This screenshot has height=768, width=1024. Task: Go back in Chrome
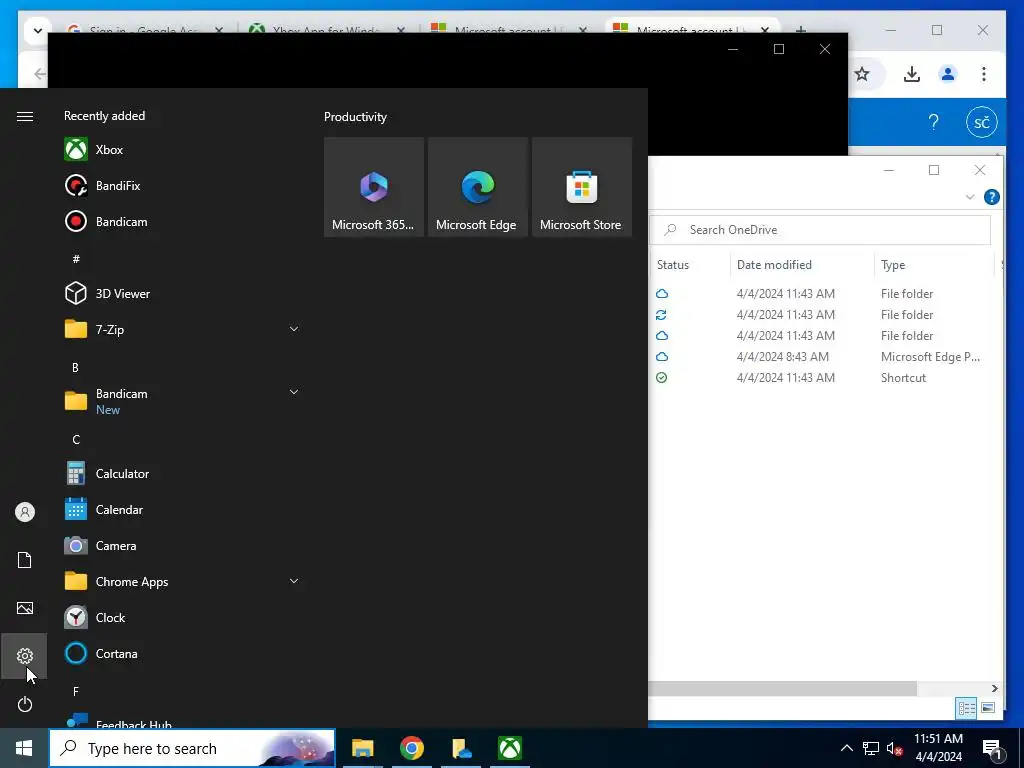[40, 74]
